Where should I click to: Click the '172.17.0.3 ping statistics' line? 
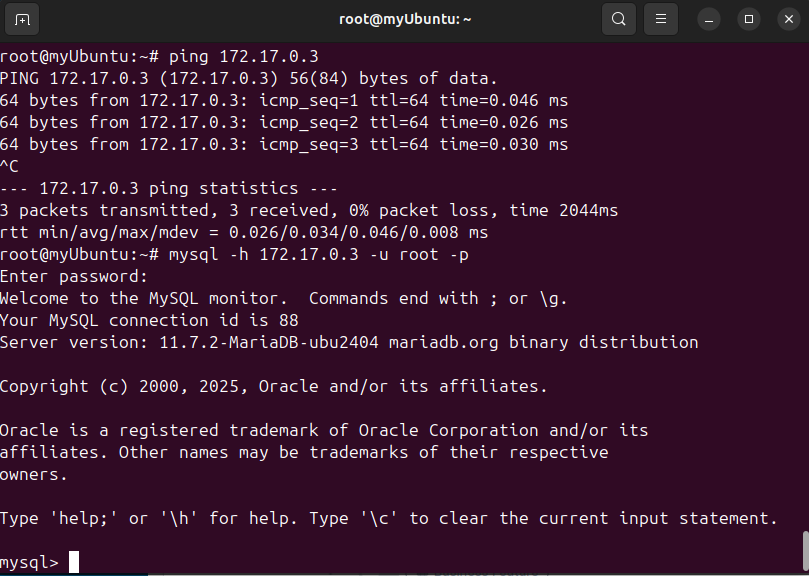pyautogui.click(x=169, y=188)
